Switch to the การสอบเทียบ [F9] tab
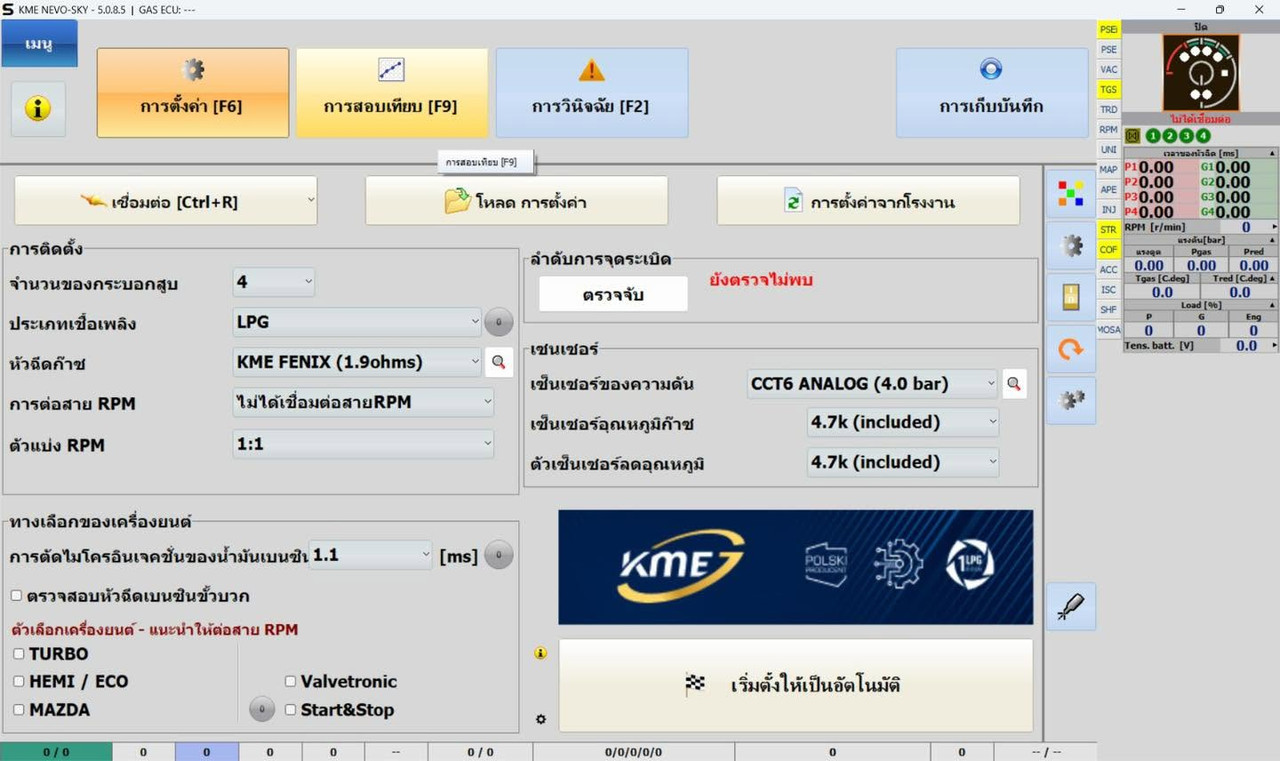Screen dimensions: 1280x761 (392, 92)
